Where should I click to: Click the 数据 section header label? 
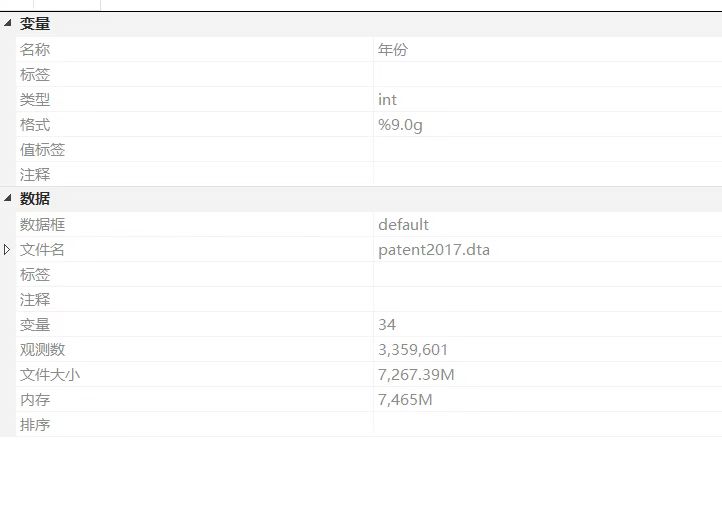coord(35,199)
